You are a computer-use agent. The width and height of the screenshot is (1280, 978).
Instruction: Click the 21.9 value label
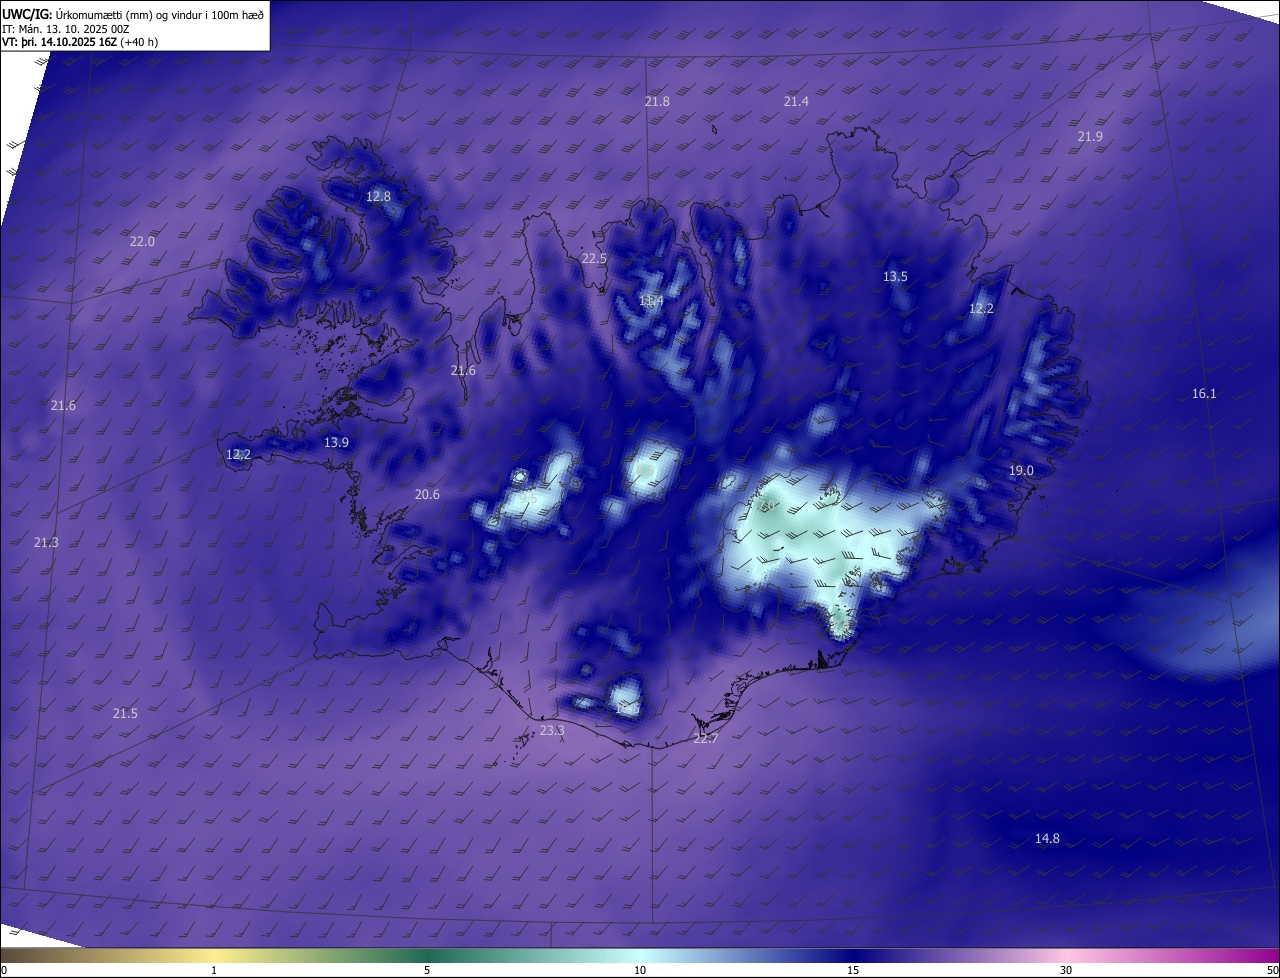tap(1090, 136)
